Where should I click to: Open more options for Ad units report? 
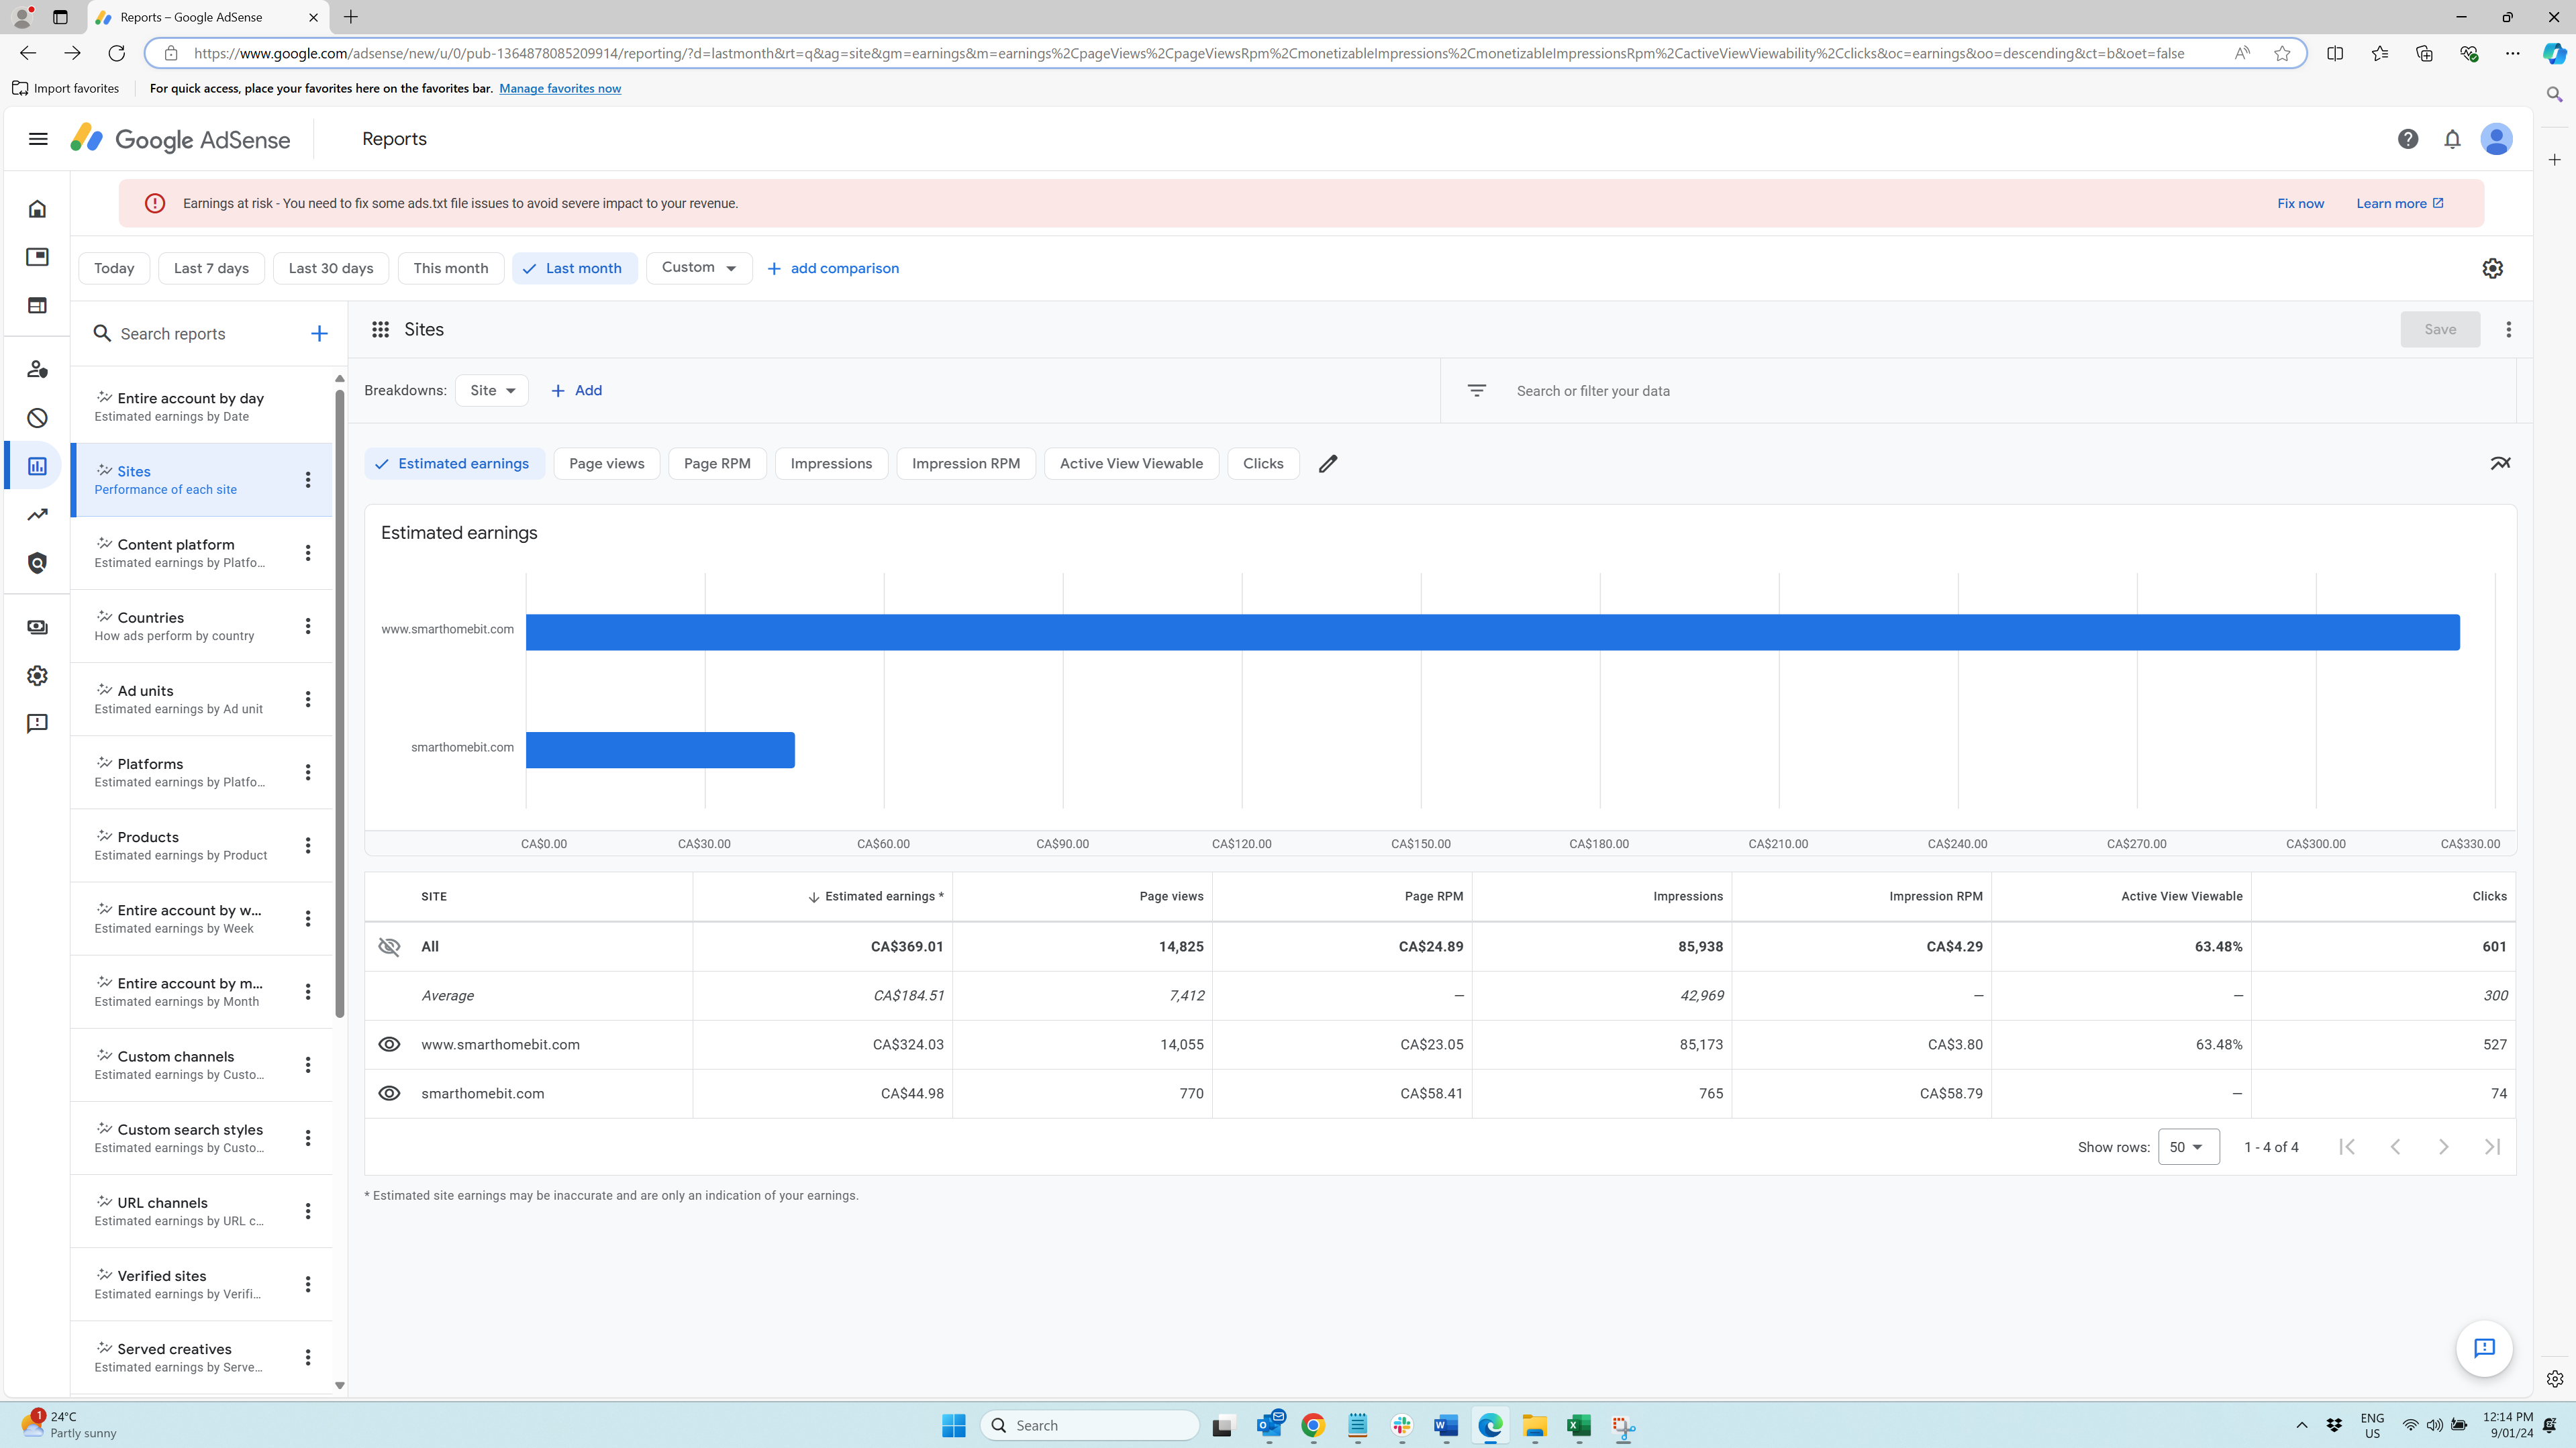308,699
